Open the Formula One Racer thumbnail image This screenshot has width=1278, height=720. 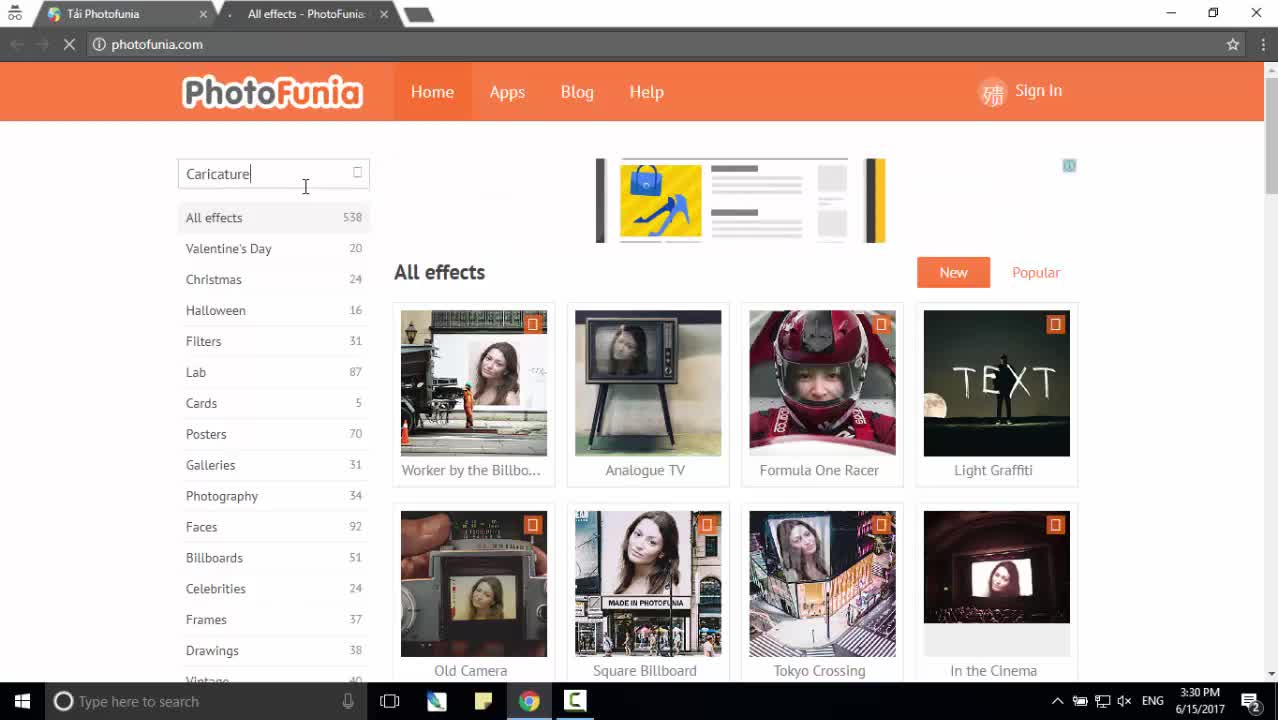[x=822, y=383]
